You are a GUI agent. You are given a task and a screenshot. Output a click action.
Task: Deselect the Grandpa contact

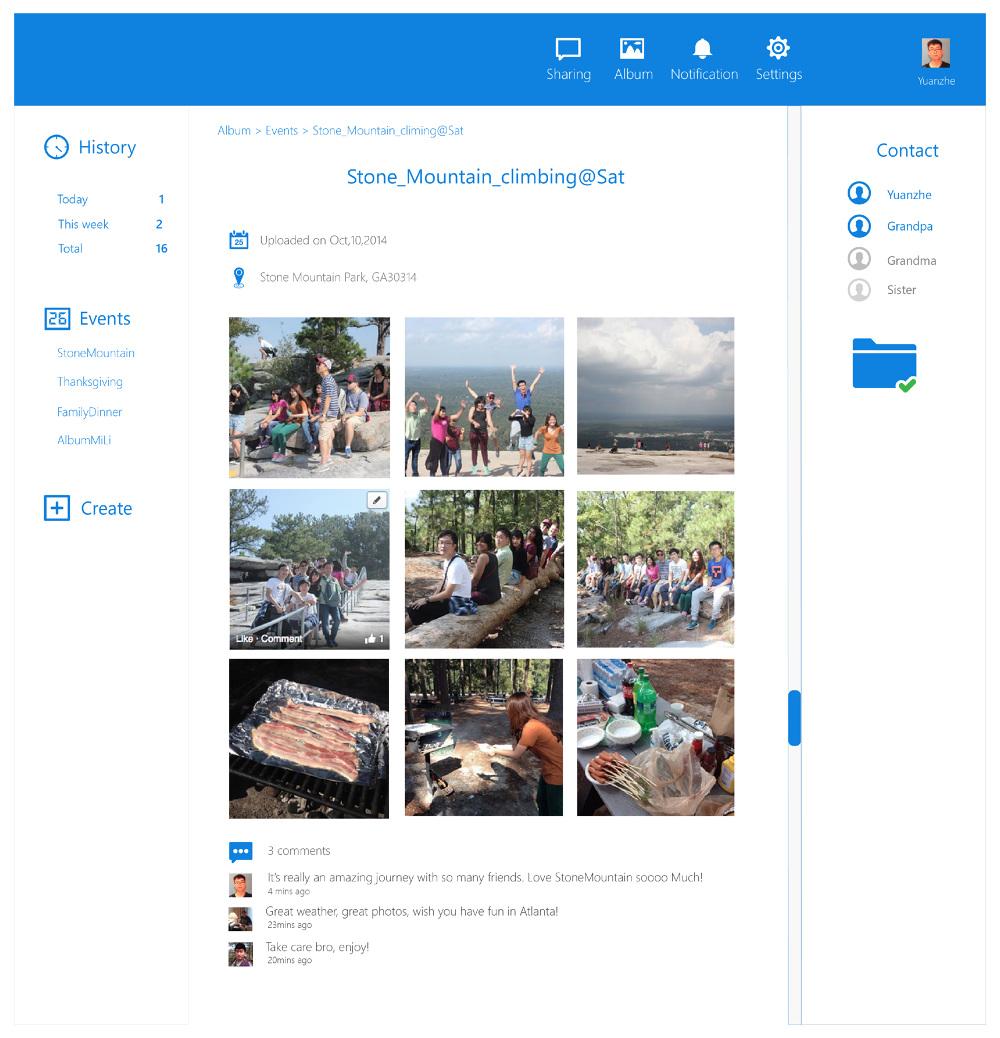[x=859, y=226]
